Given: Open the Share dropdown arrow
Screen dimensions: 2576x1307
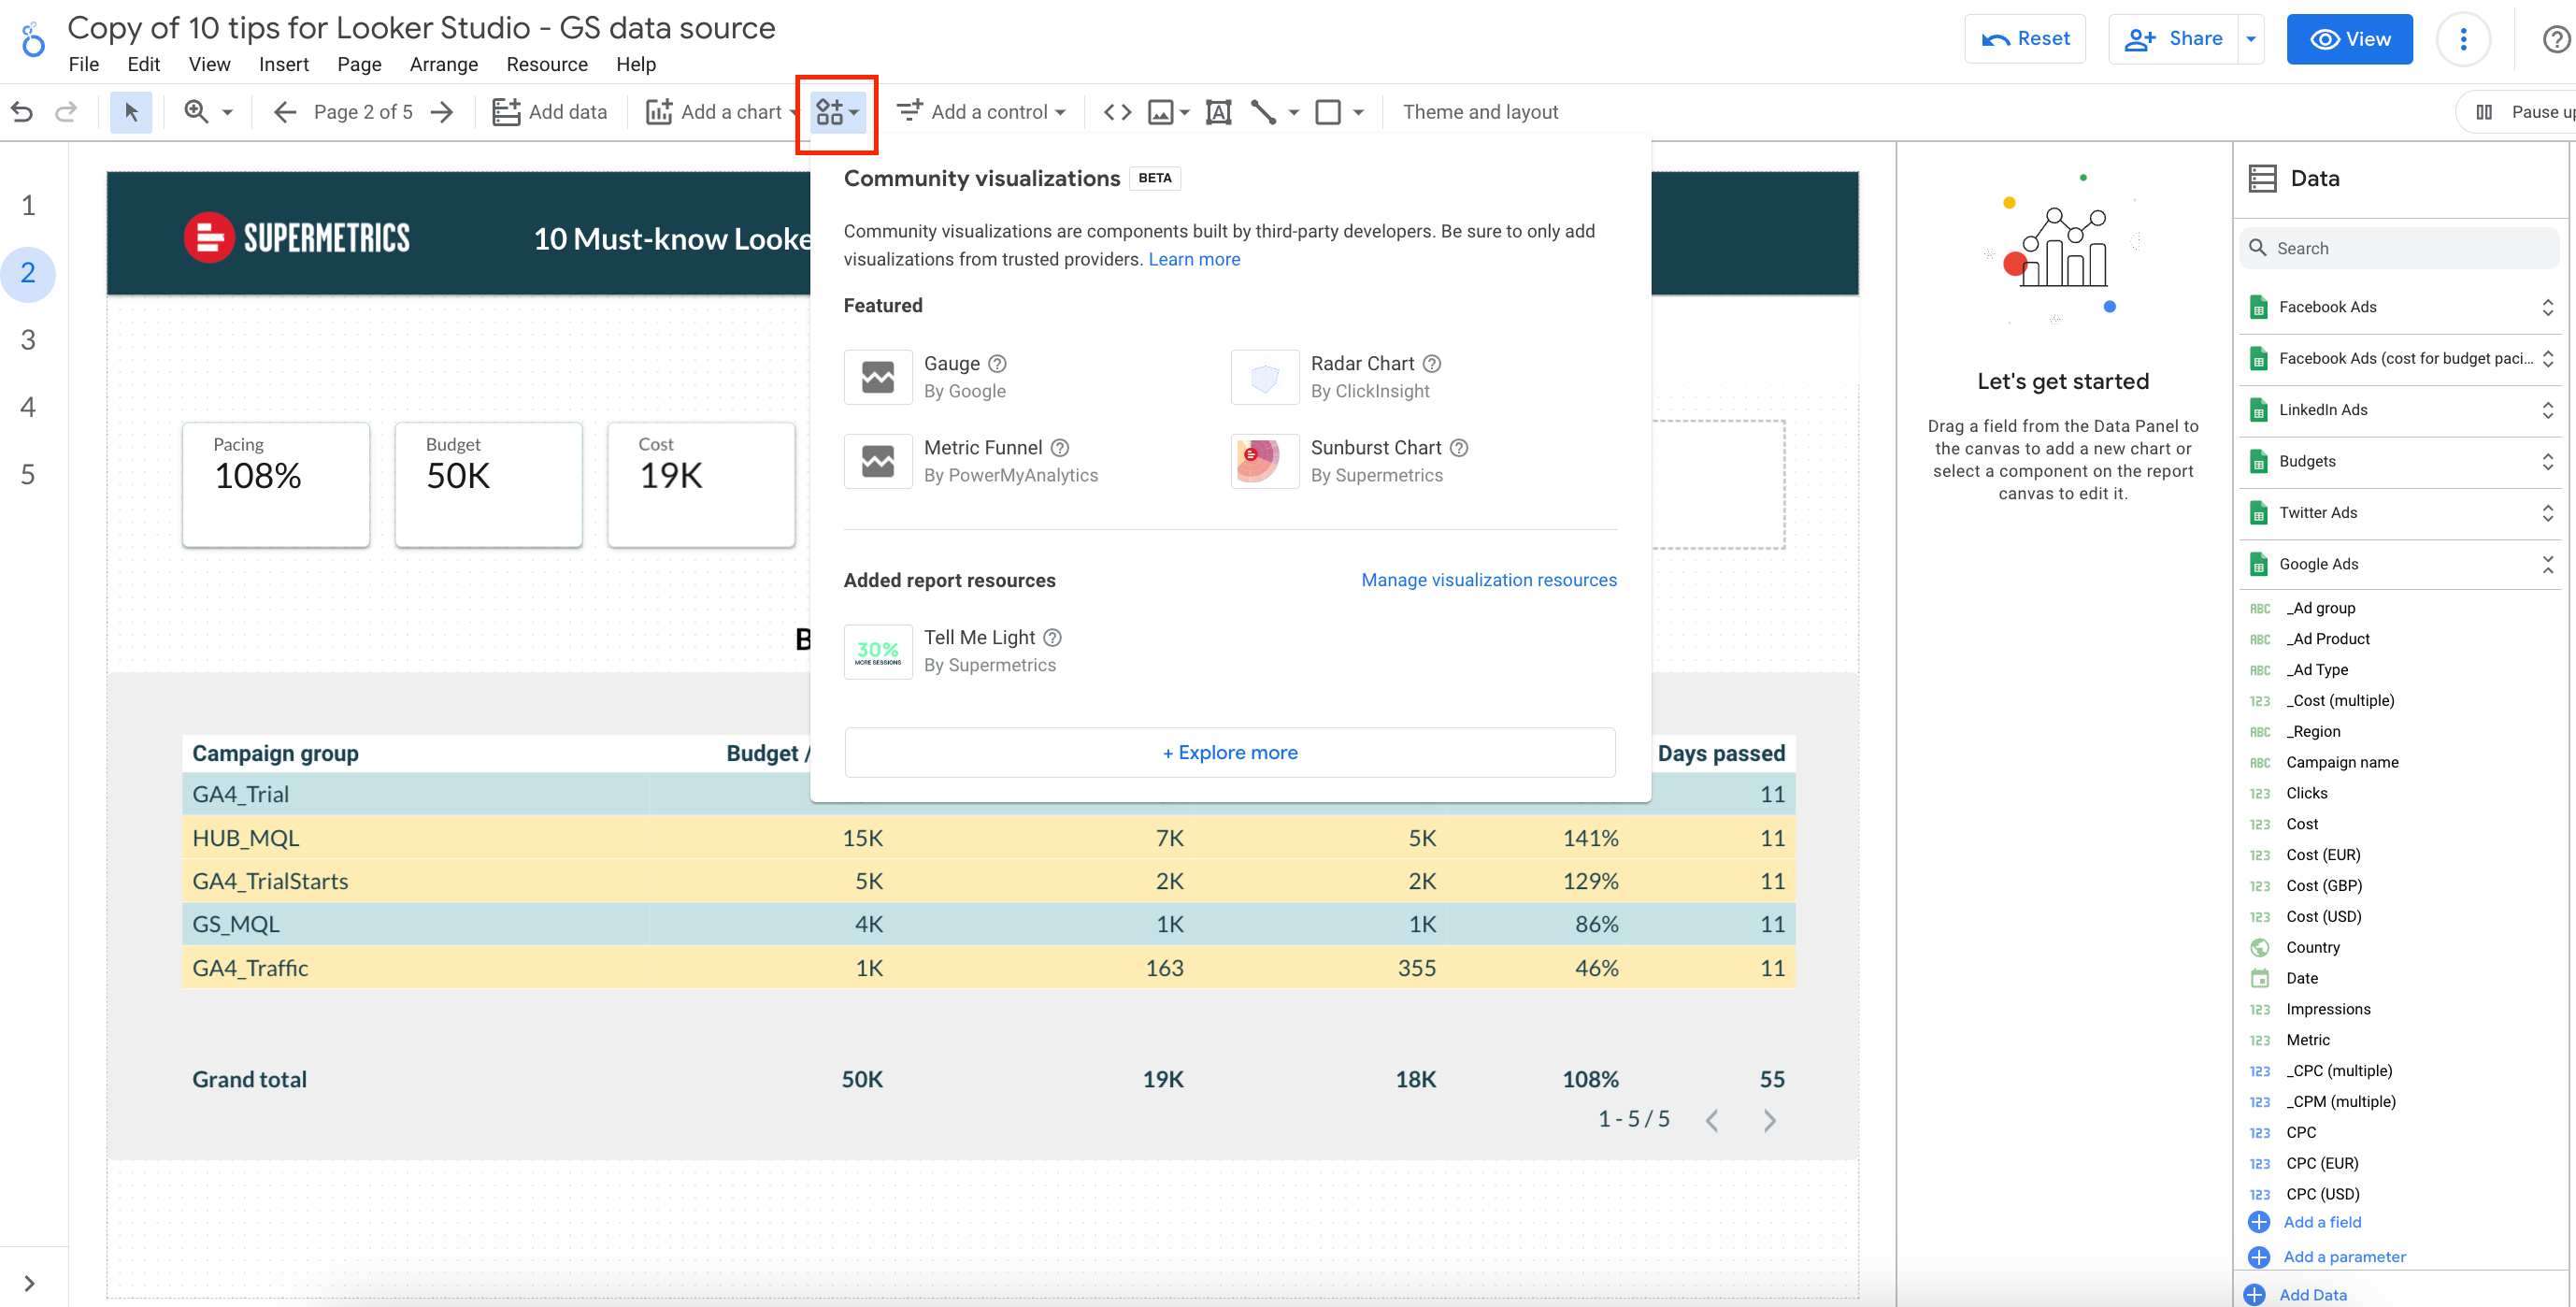Looking at the screenshot, I should click(x=2250, y=39).
